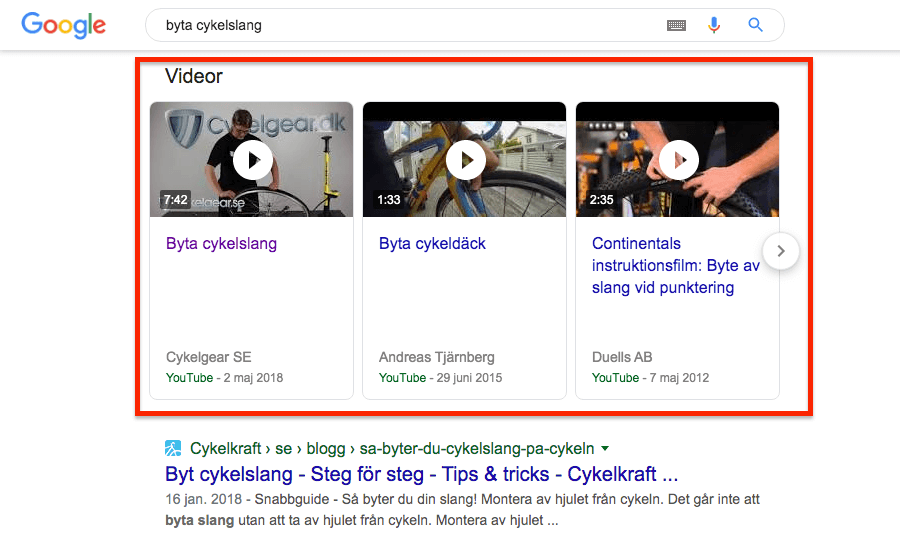Play the 7:42 Cykelgear video
Viewport: 900px width, 550px height.
(x=253, y=160)
